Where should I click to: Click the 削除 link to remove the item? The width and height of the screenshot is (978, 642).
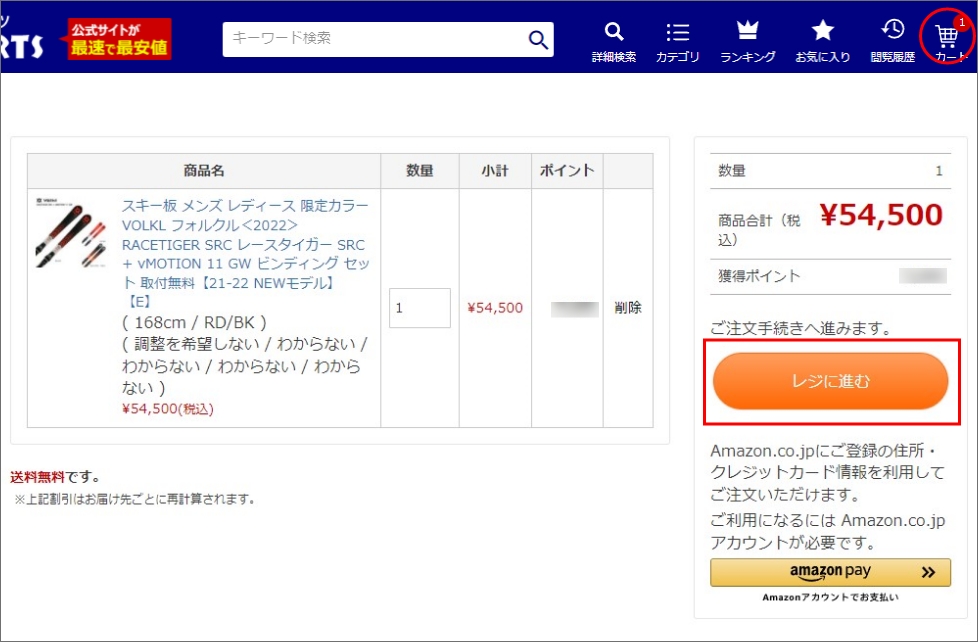tap(627, 308)
